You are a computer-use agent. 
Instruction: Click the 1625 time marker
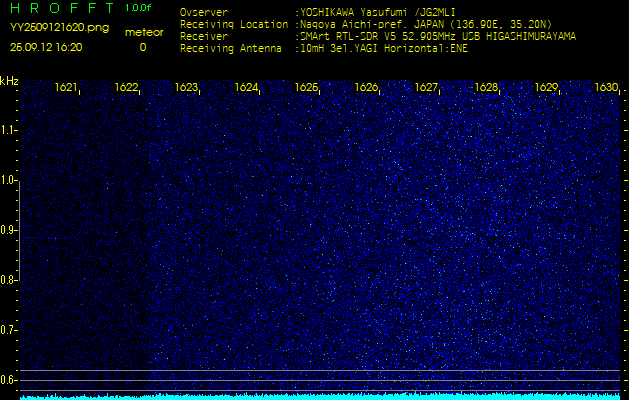[x=306, y=87]
